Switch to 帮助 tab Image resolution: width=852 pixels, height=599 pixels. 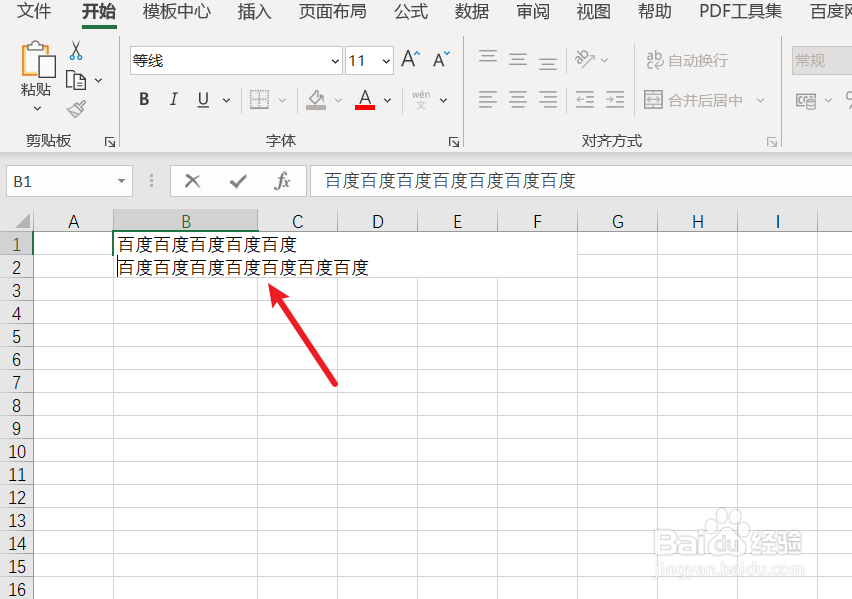655,11
